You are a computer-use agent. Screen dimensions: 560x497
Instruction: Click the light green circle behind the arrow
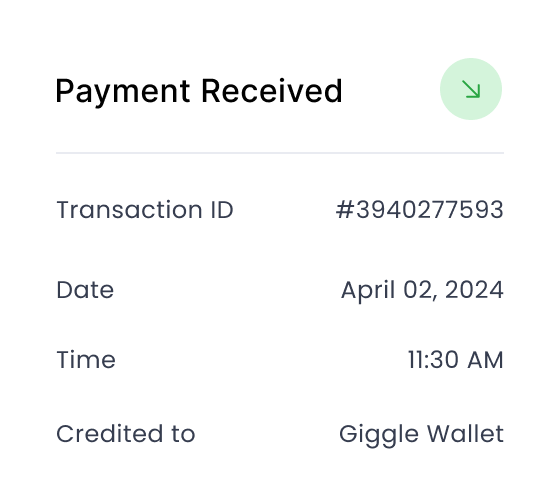click(471, 89)
